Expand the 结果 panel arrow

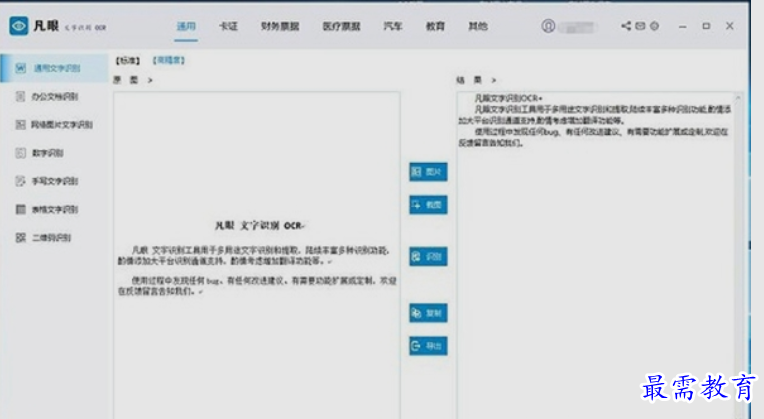[x=494, y=80]
